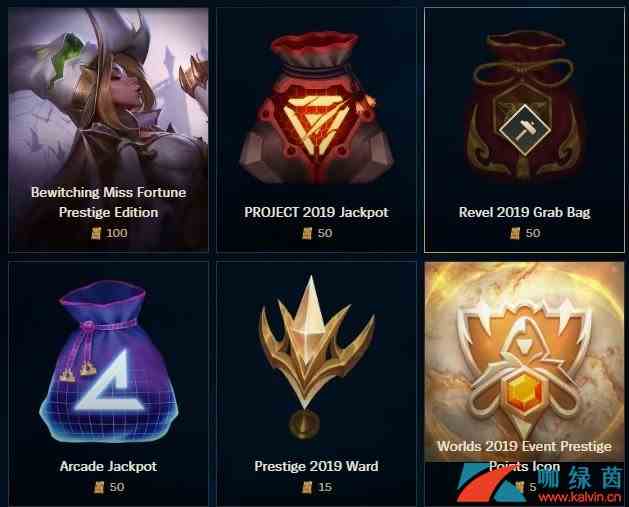
Task: Click the token icon under Prestige 2019 Ward
Action: (x=307, y=487)
